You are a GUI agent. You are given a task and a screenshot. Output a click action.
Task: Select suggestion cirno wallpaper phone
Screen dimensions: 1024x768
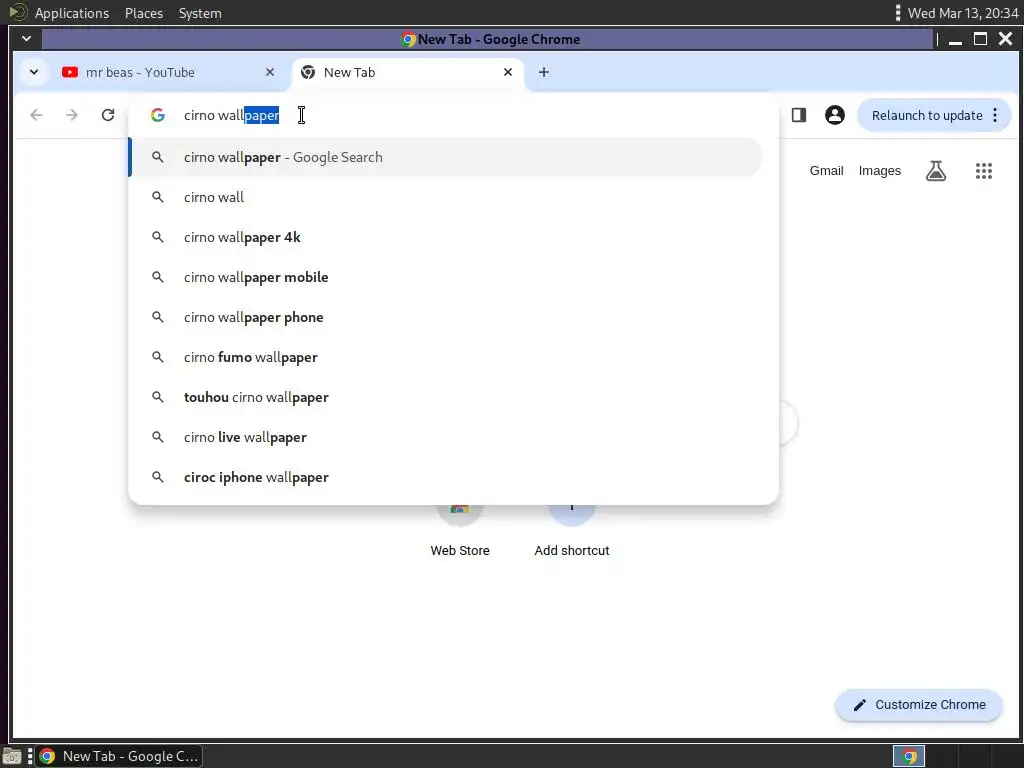(445, 317)
